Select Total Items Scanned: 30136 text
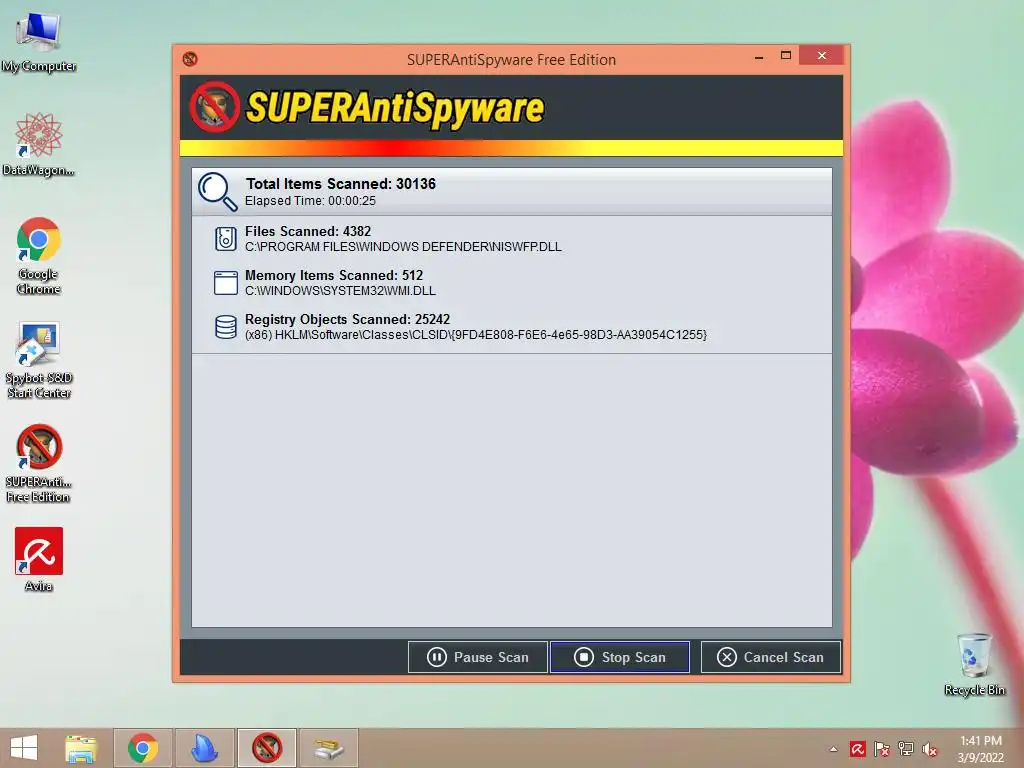The width and height of the screenshot is (1024, 768). pos(340,184)
